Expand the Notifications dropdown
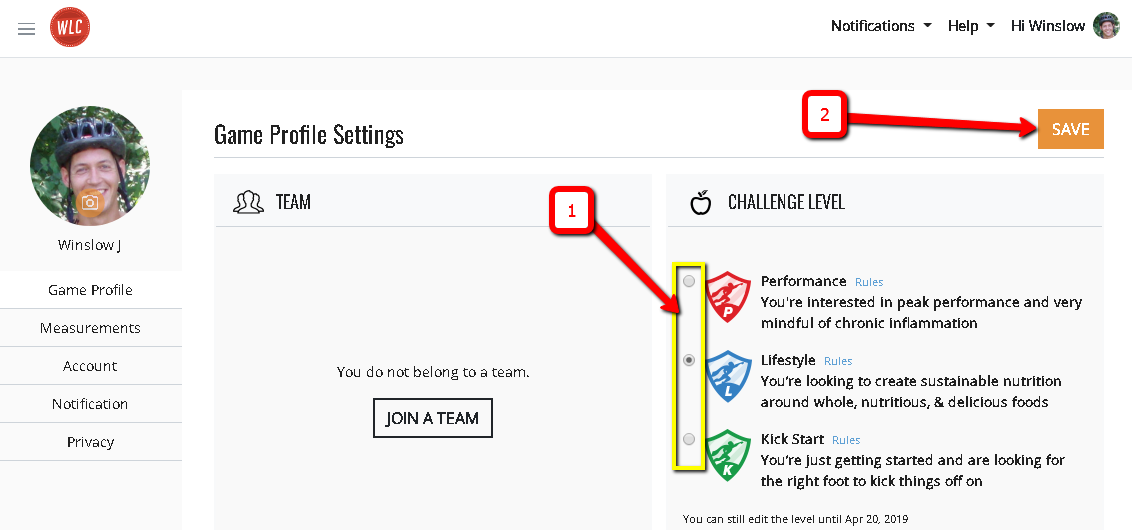This screenshot has width=1132, height=530. coord(881,26)
